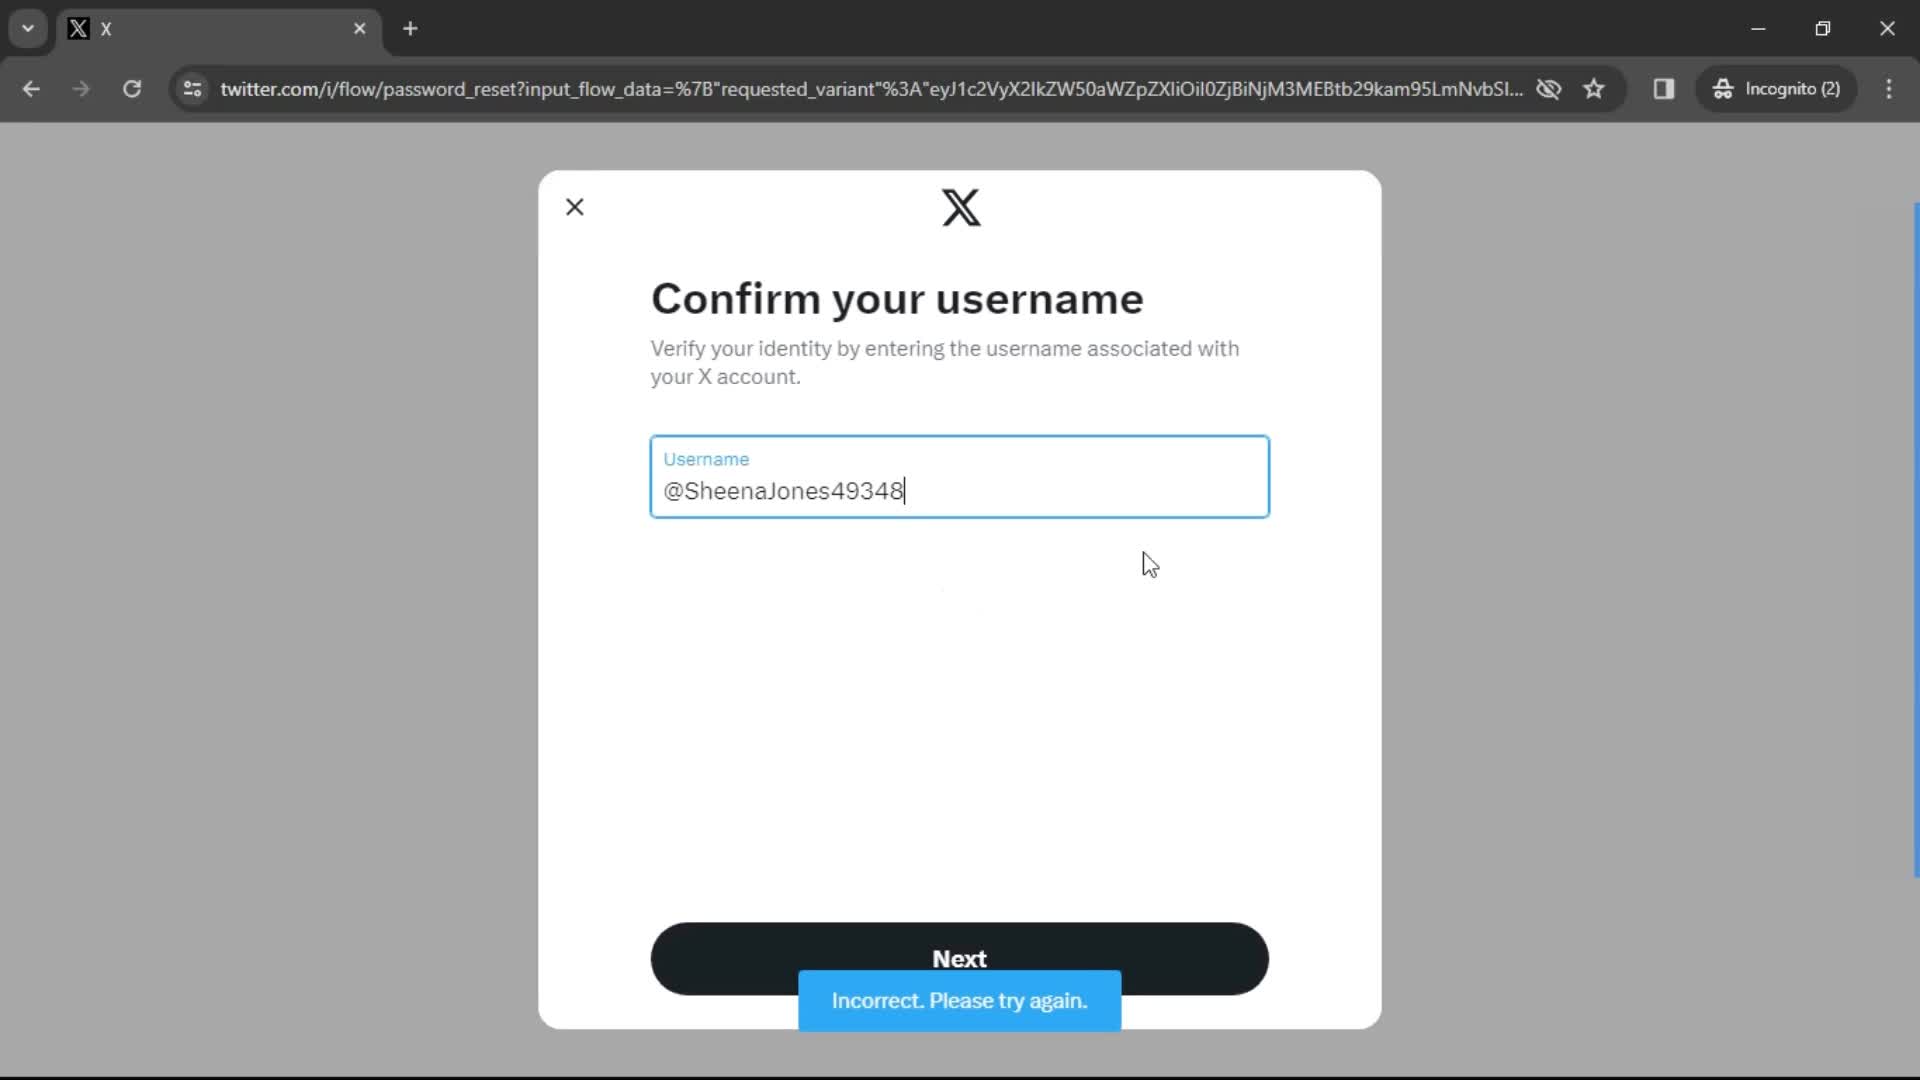View site information icon
This screenshot has width=1920, height=1080.
point(192,89)
